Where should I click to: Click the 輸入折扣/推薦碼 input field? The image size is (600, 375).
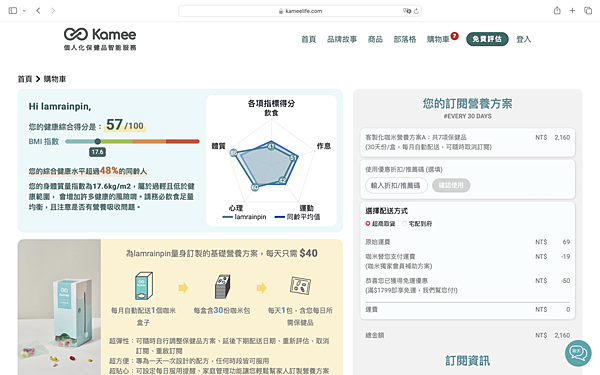[x=396, y=186]
